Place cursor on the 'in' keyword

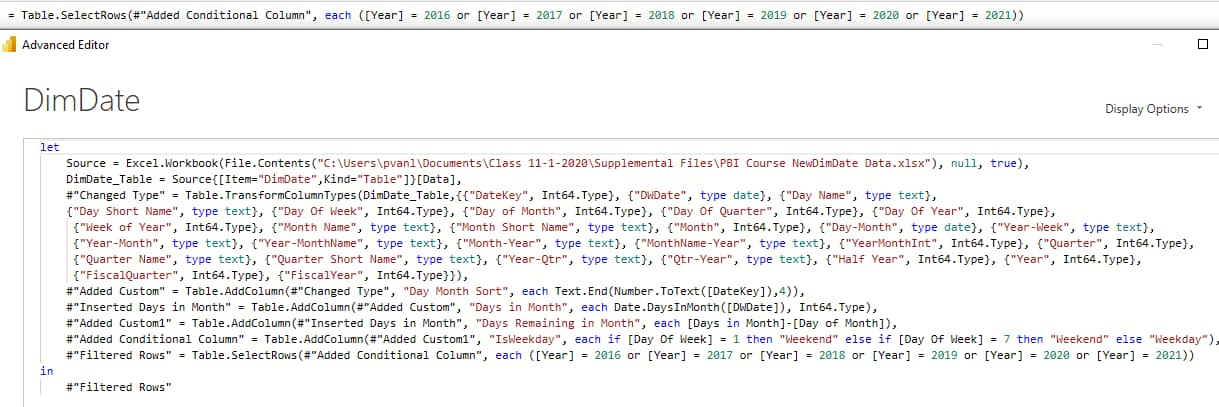tap(46, 371)
